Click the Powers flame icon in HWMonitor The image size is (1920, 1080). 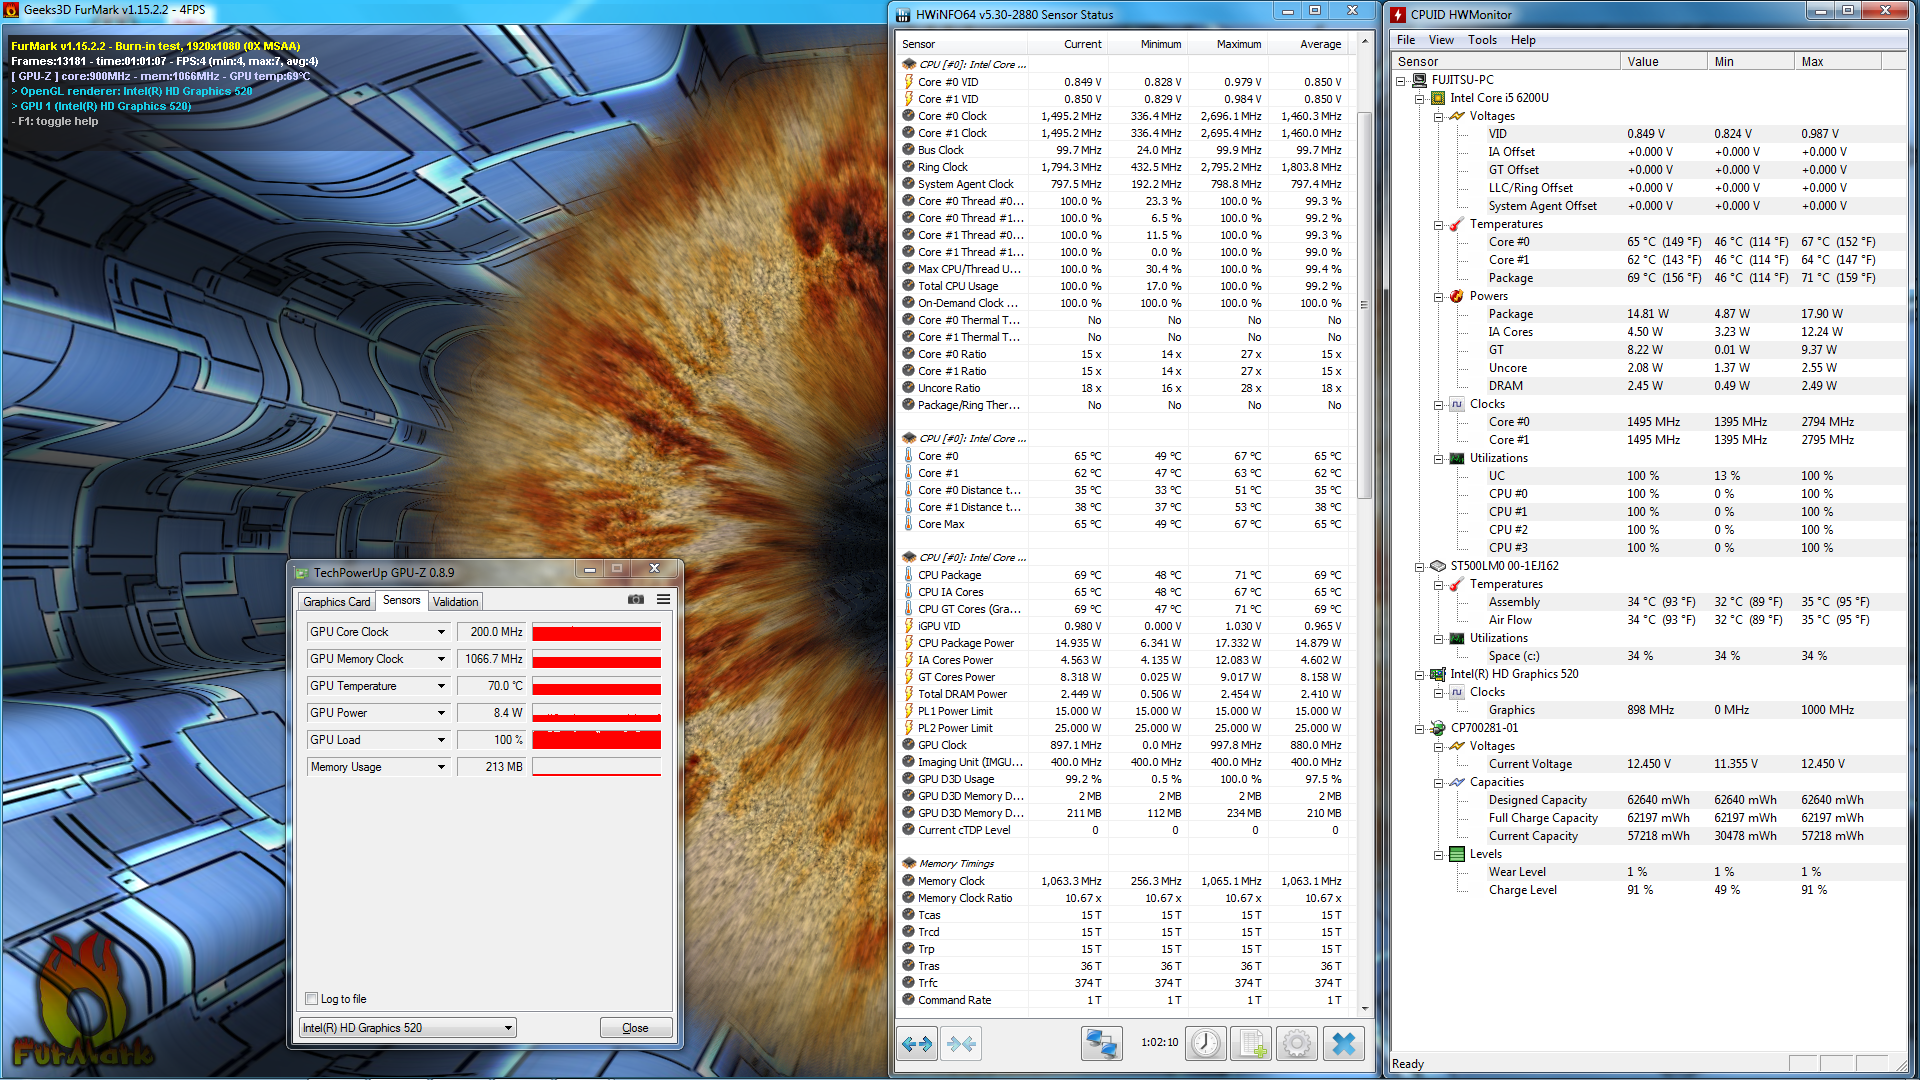point(1457,296)
